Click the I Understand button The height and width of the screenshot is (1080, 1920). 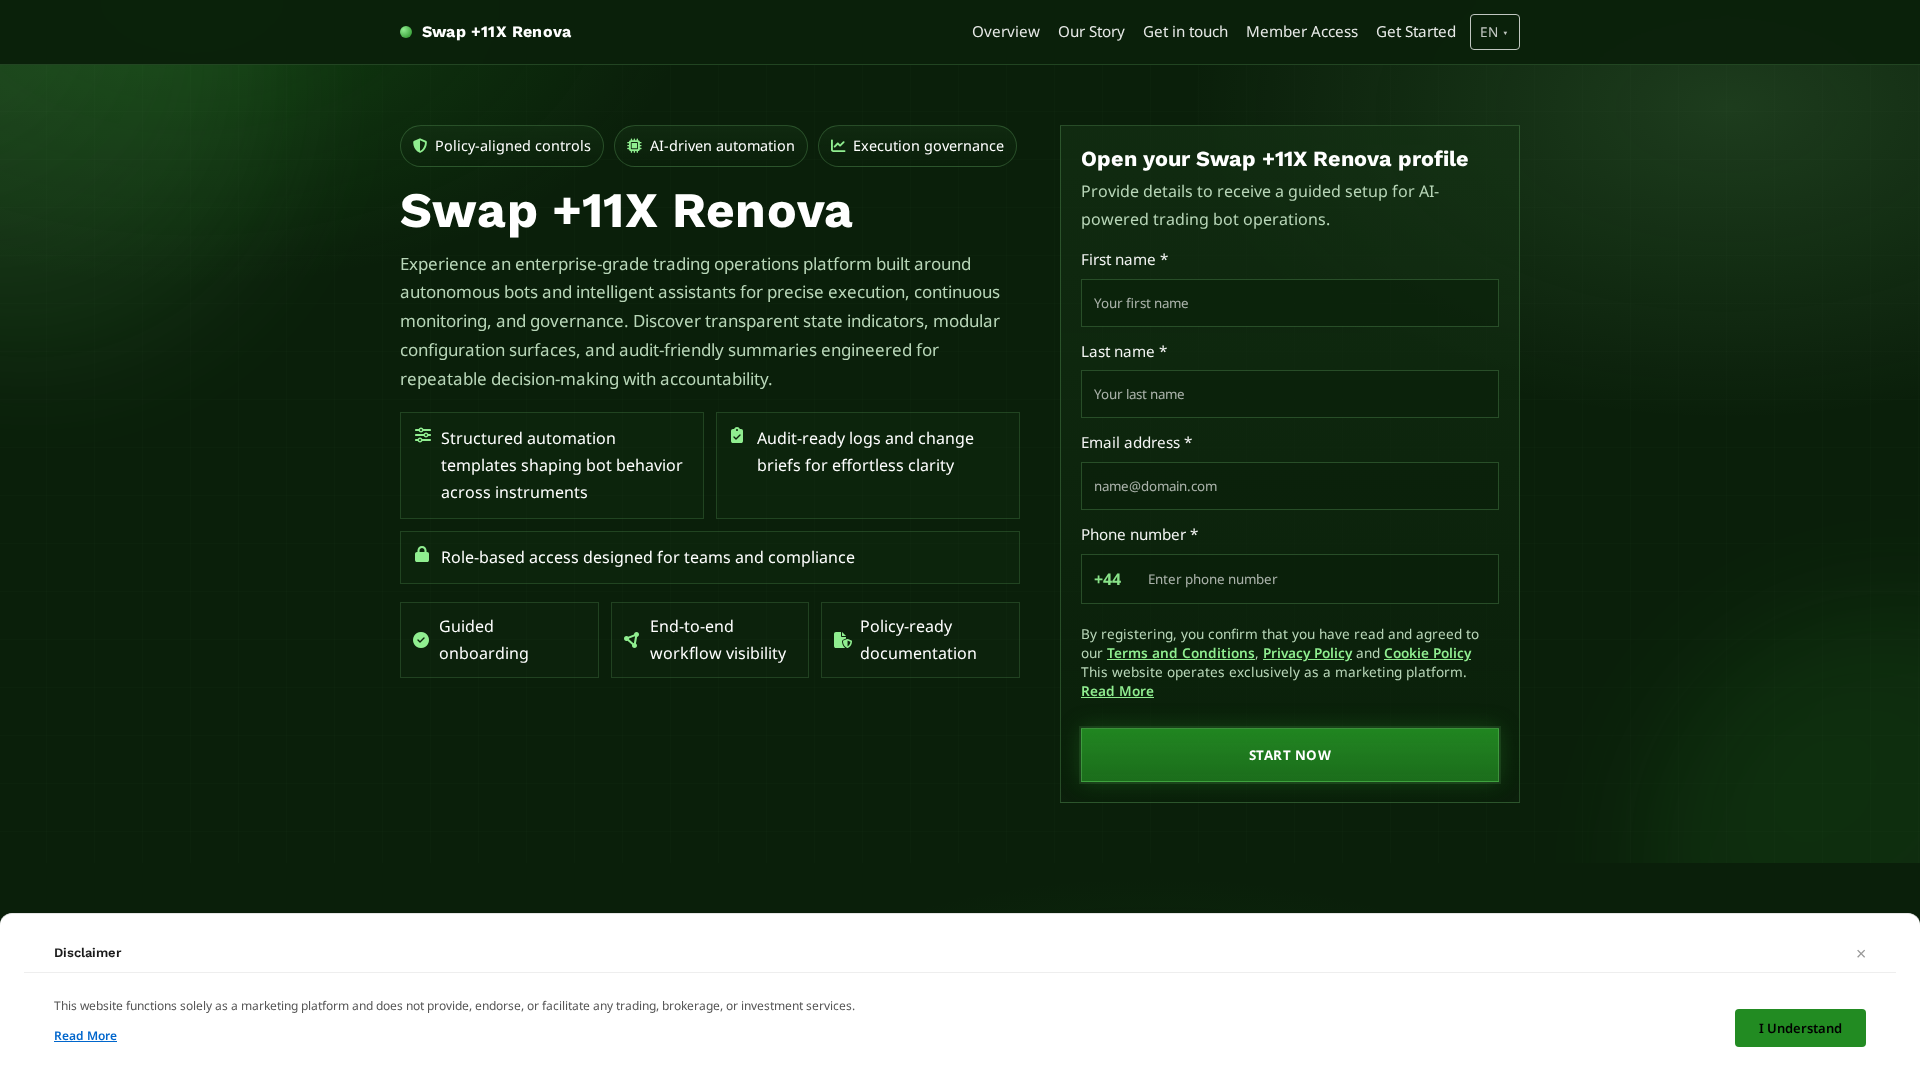pos(1799,1028)
